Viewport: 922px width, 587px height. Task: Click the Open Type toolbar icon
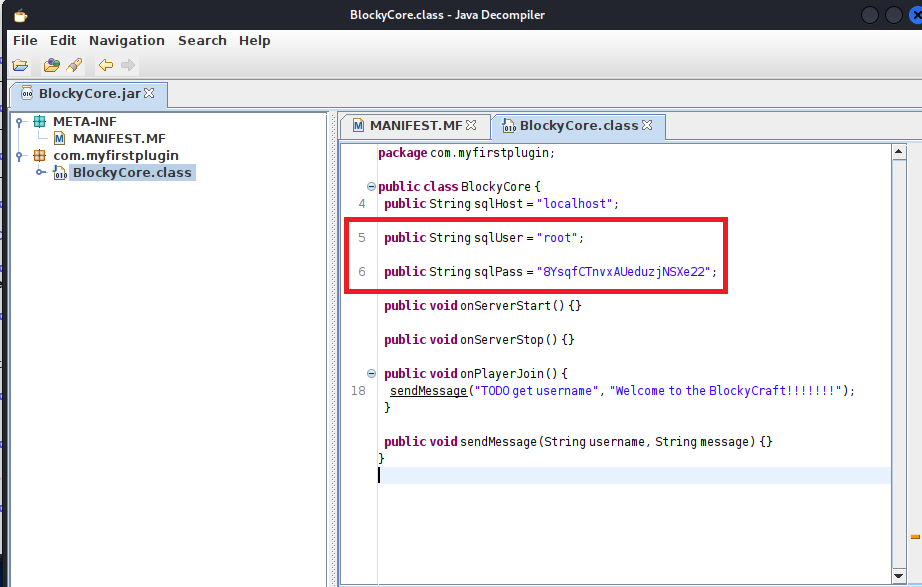[x=51, y=66]
